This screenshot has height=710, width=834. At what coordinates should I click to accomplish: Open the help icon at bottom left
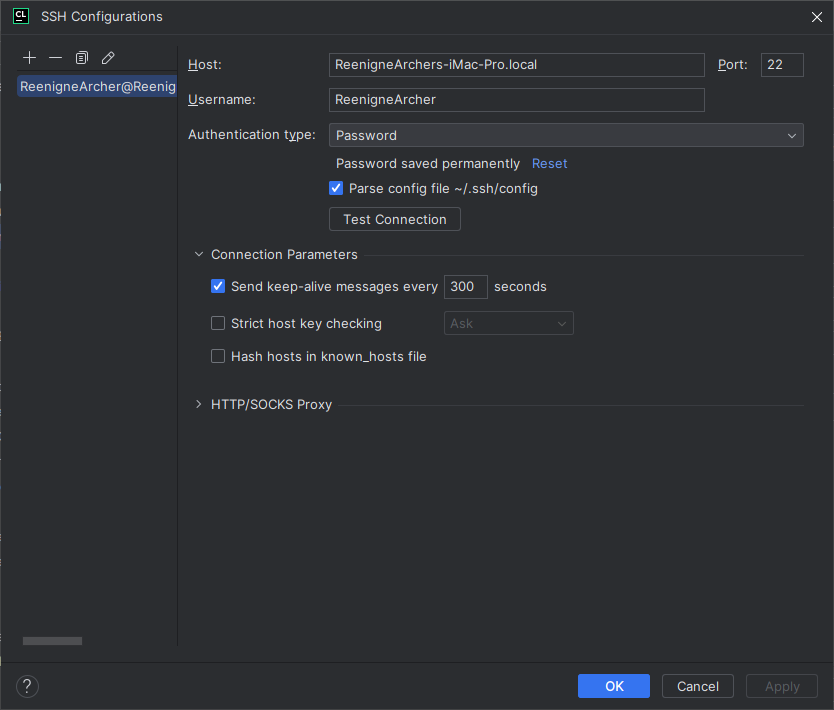coord(27,686)
